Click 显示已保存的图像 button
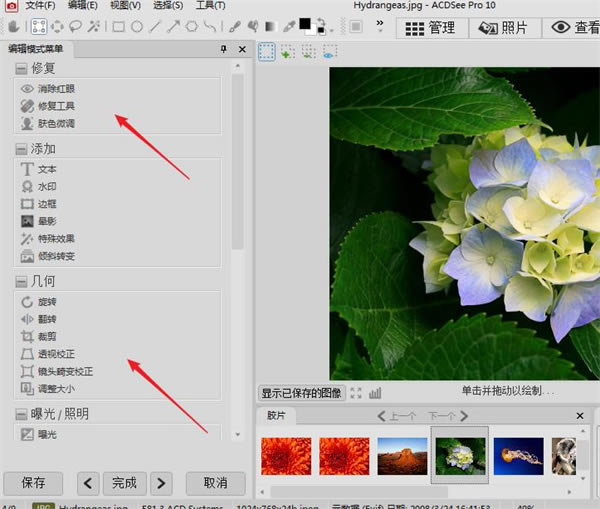 click(x=302, y=393)
